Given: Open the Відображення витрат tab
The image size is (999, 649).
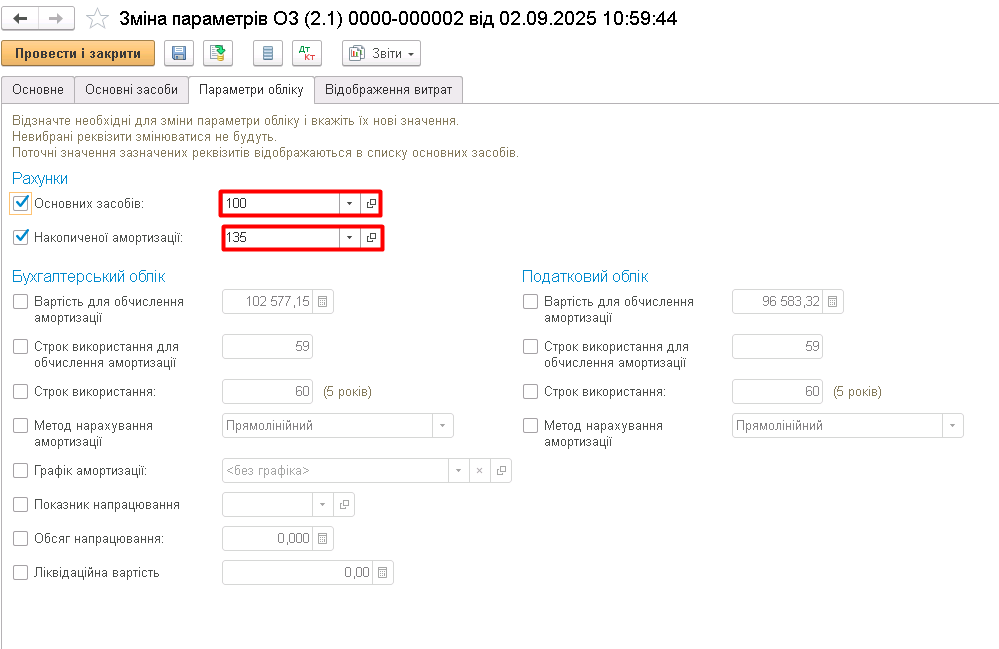Looking at the screenshot, I should click(x=388, y=90).
